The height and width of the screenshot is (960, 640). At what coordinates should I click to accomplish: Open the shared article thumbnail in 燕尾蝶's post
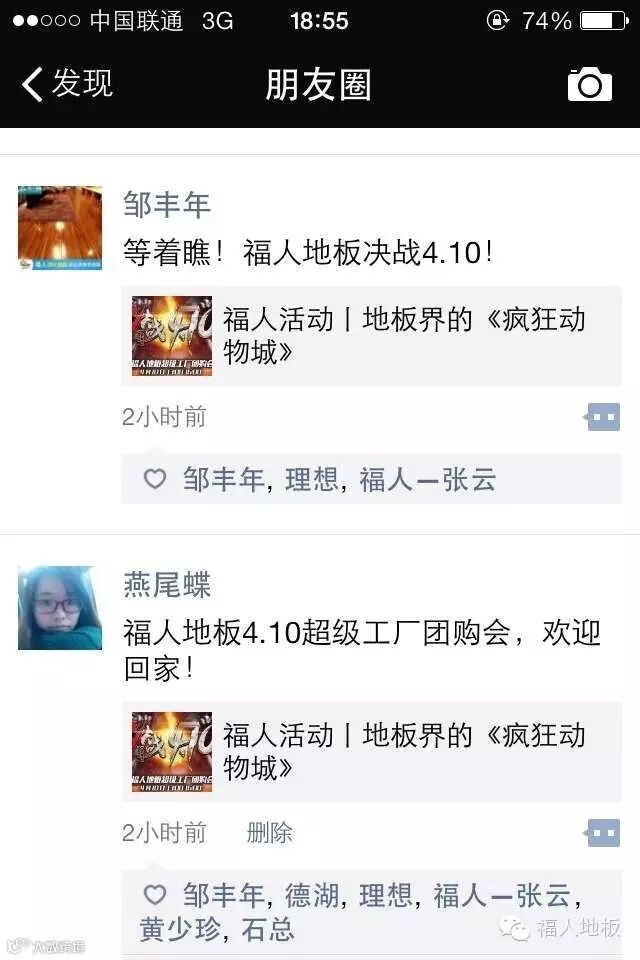(172, 752)
